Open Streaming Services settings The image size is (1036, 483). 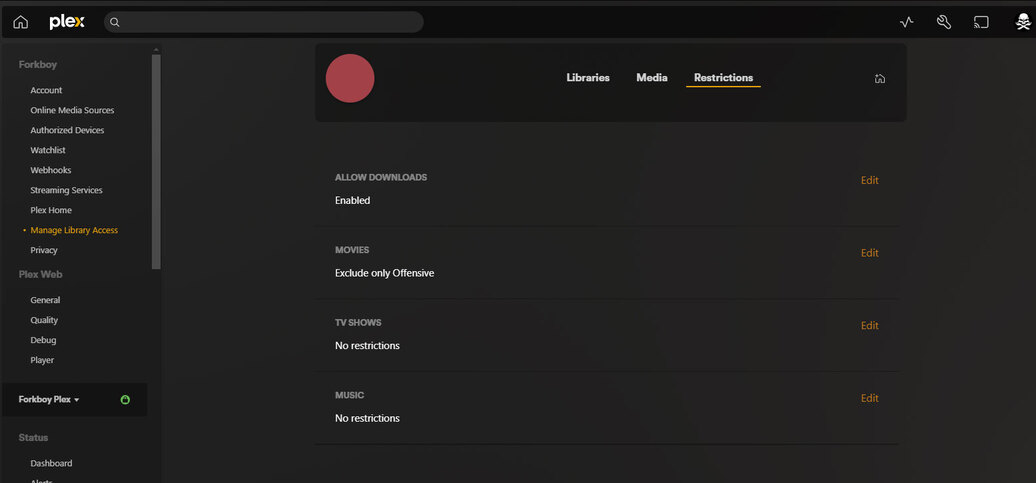click(66, 190)
